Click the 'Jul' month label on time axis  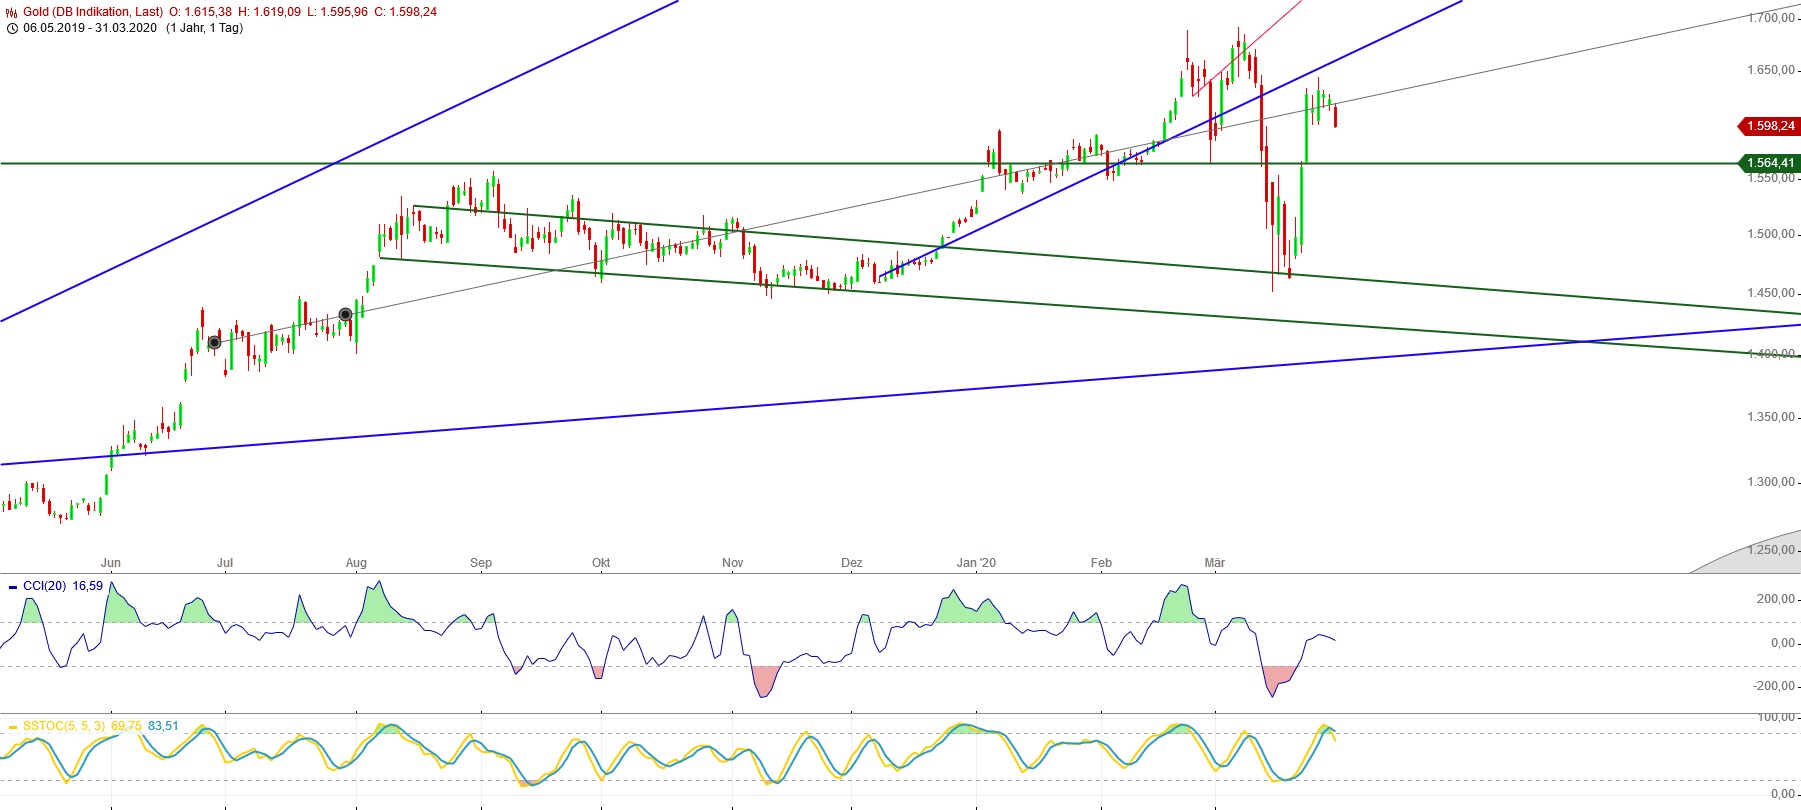point(225,563)
